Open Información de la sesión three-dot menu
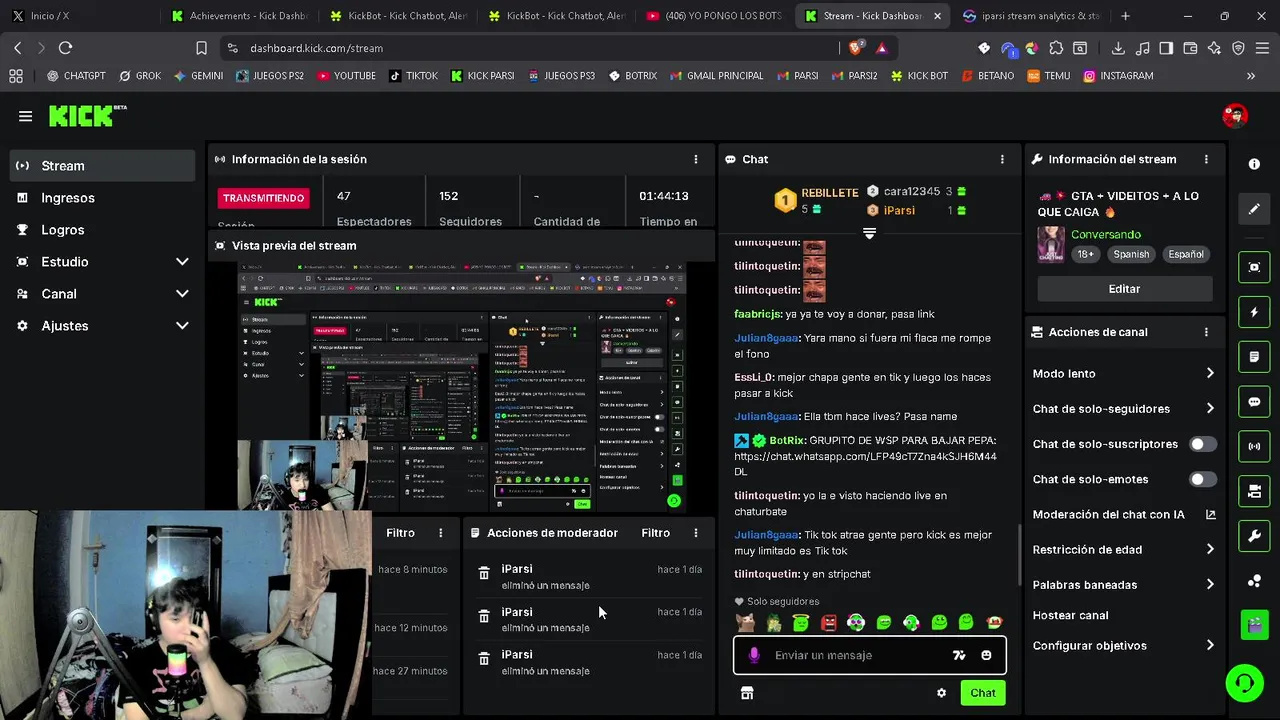Viewport: 1280px width, 720px height. click(x=696, y=159)
